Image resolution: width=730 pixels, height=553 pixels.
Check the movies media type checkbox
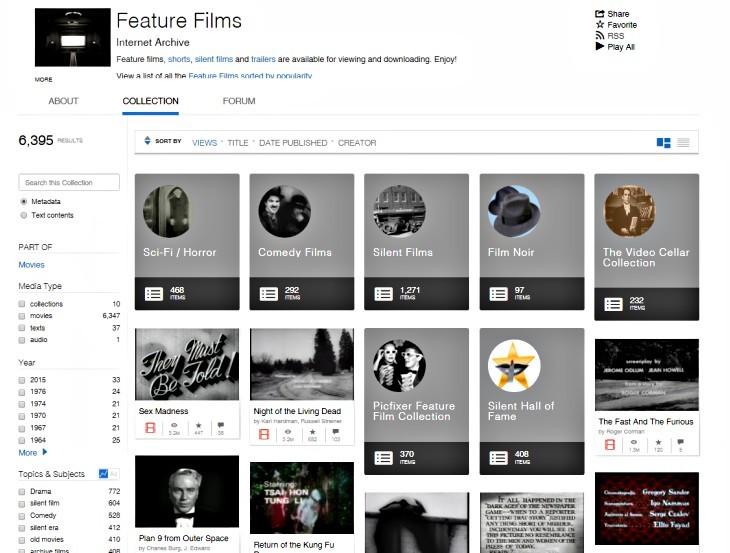[x=21, y=316]
